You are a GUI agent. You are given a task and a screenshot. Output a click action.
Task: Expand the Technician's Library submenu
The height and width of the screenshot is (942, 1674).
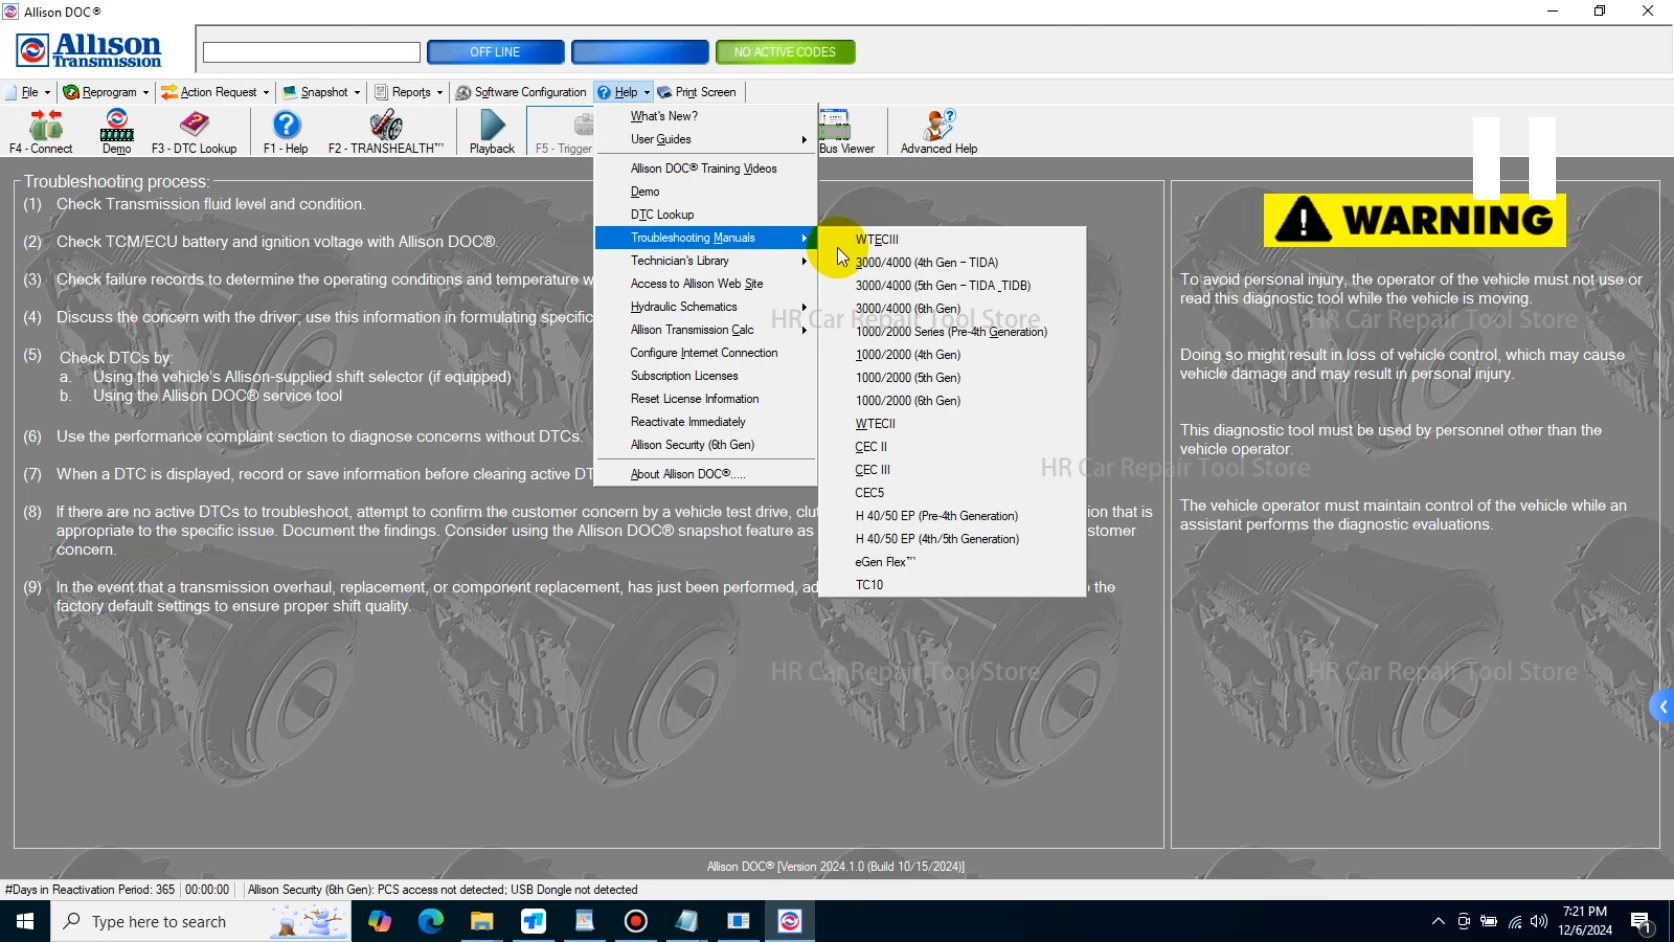(678, 260)
